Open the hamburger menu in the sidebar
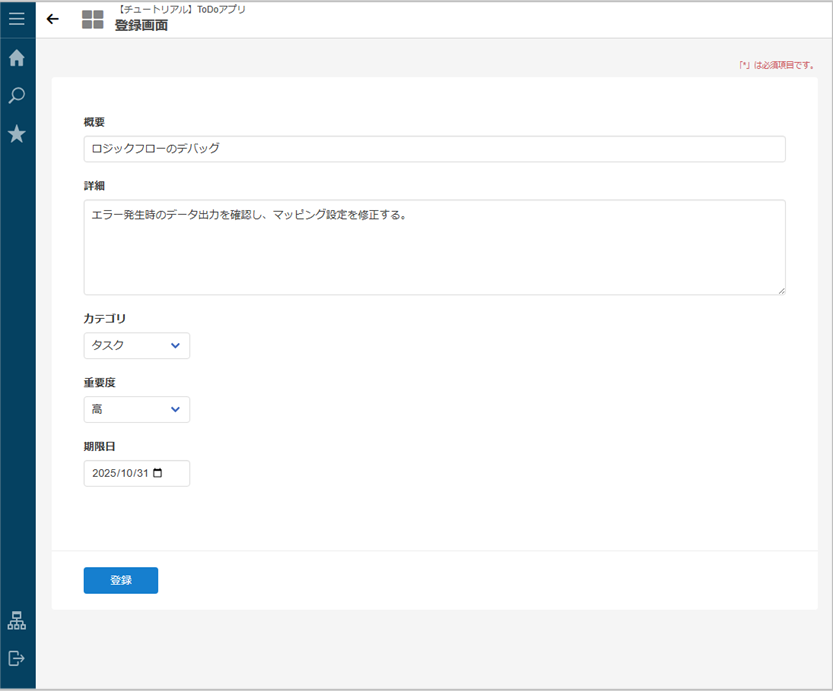833x691 pixels. click(17, 19)
